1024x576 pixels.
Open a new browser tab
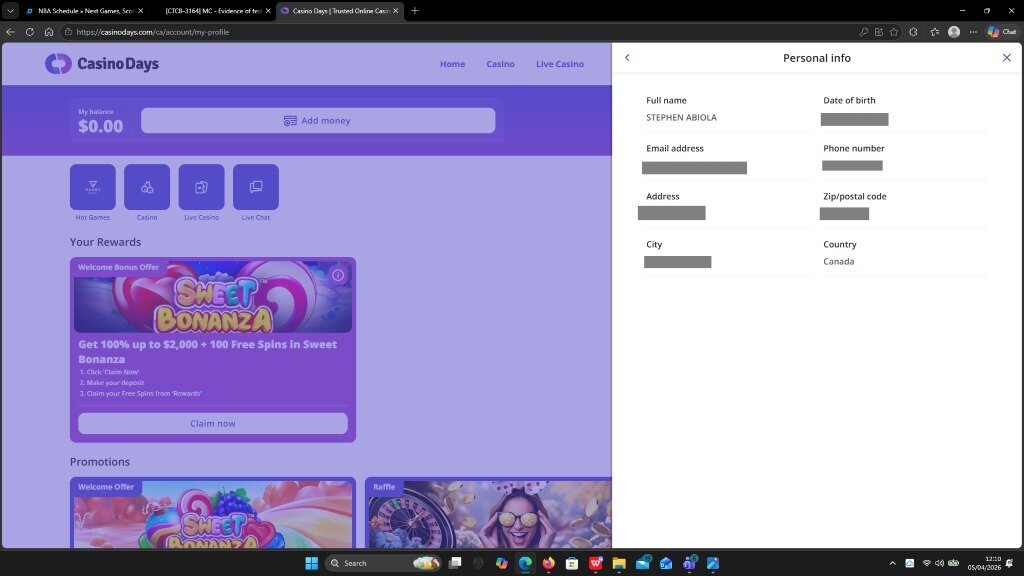point(414,10)
